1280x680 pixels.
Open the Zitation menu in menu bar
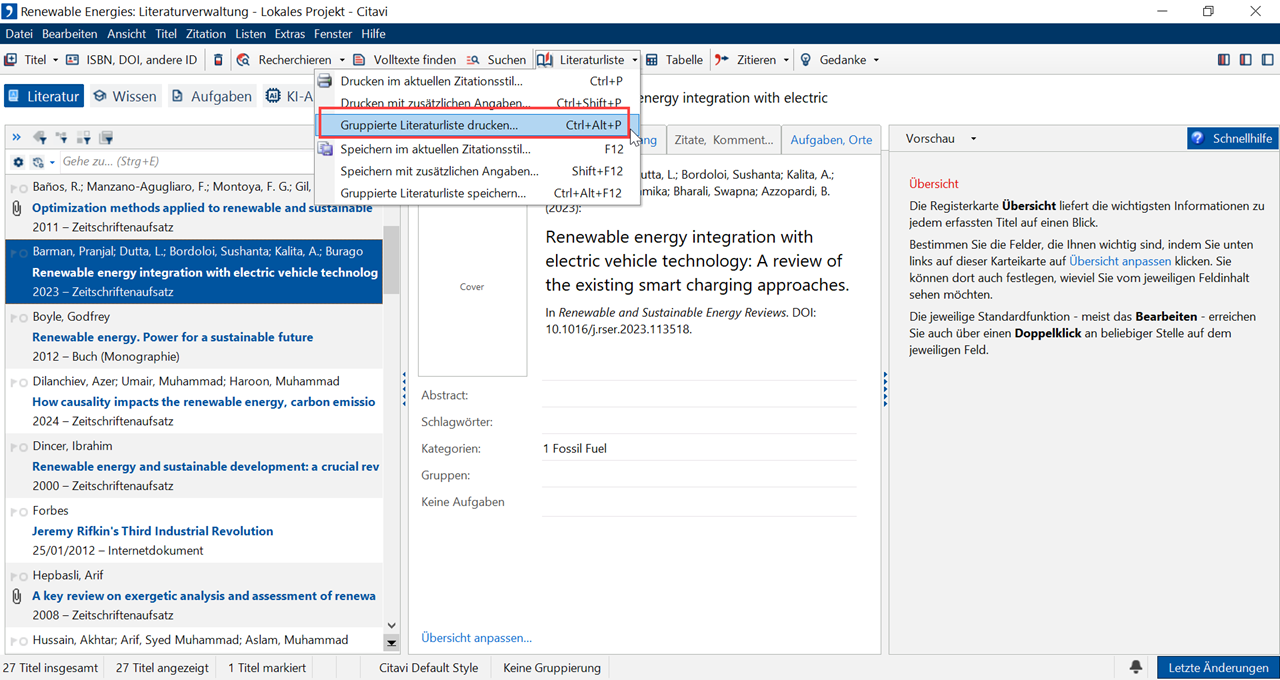point(206,34)
